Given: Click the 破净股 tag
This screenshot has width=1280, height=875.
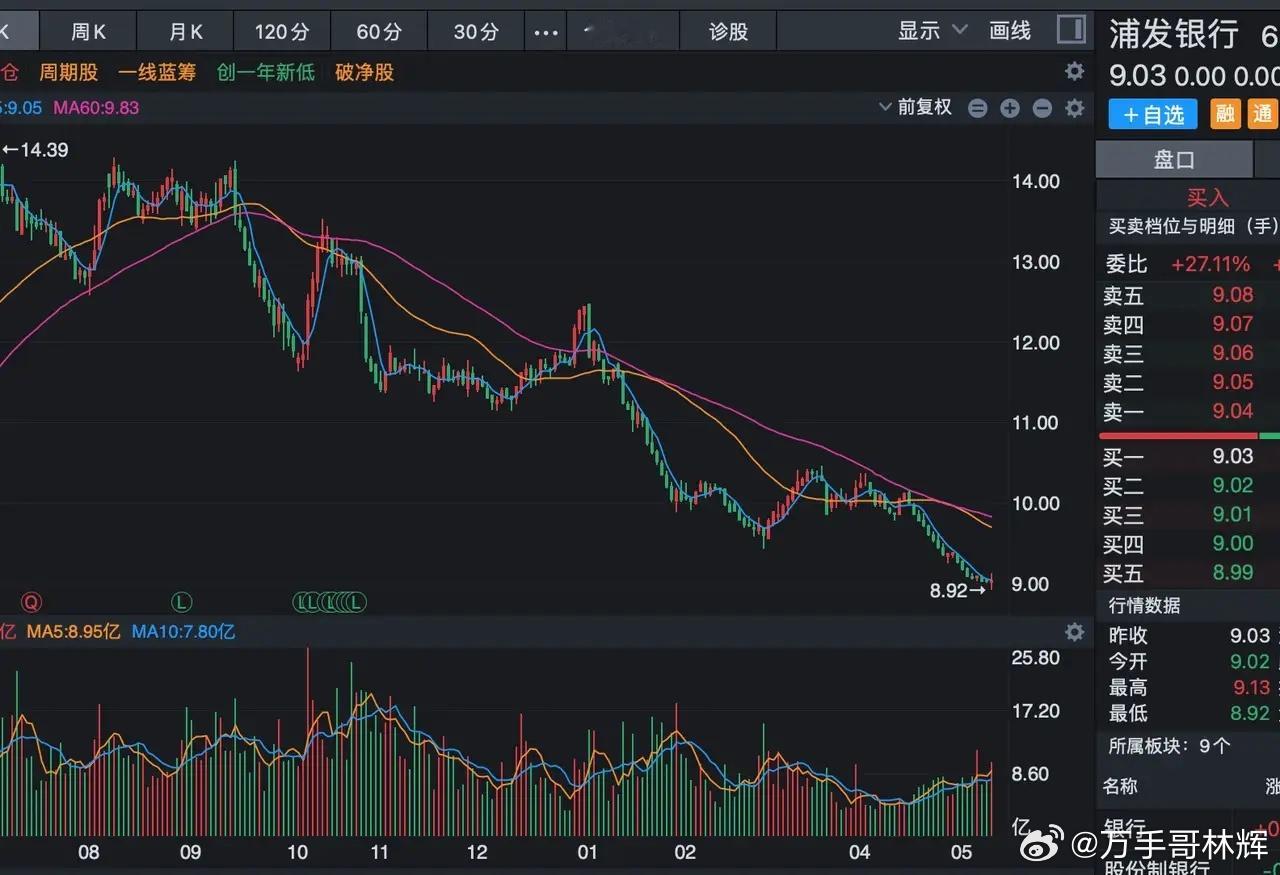Looking at the screenshot, I should pos(365,73).
